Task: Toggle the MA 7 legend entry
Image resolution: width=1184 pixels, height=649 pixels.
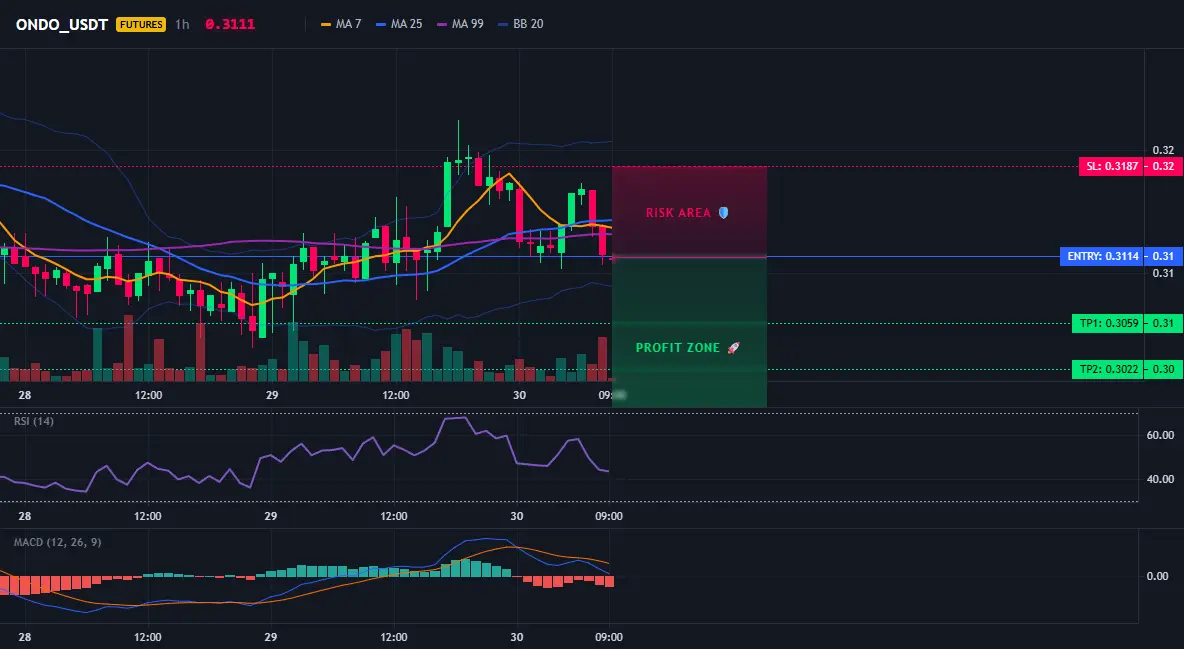Action: coord(341,24)
